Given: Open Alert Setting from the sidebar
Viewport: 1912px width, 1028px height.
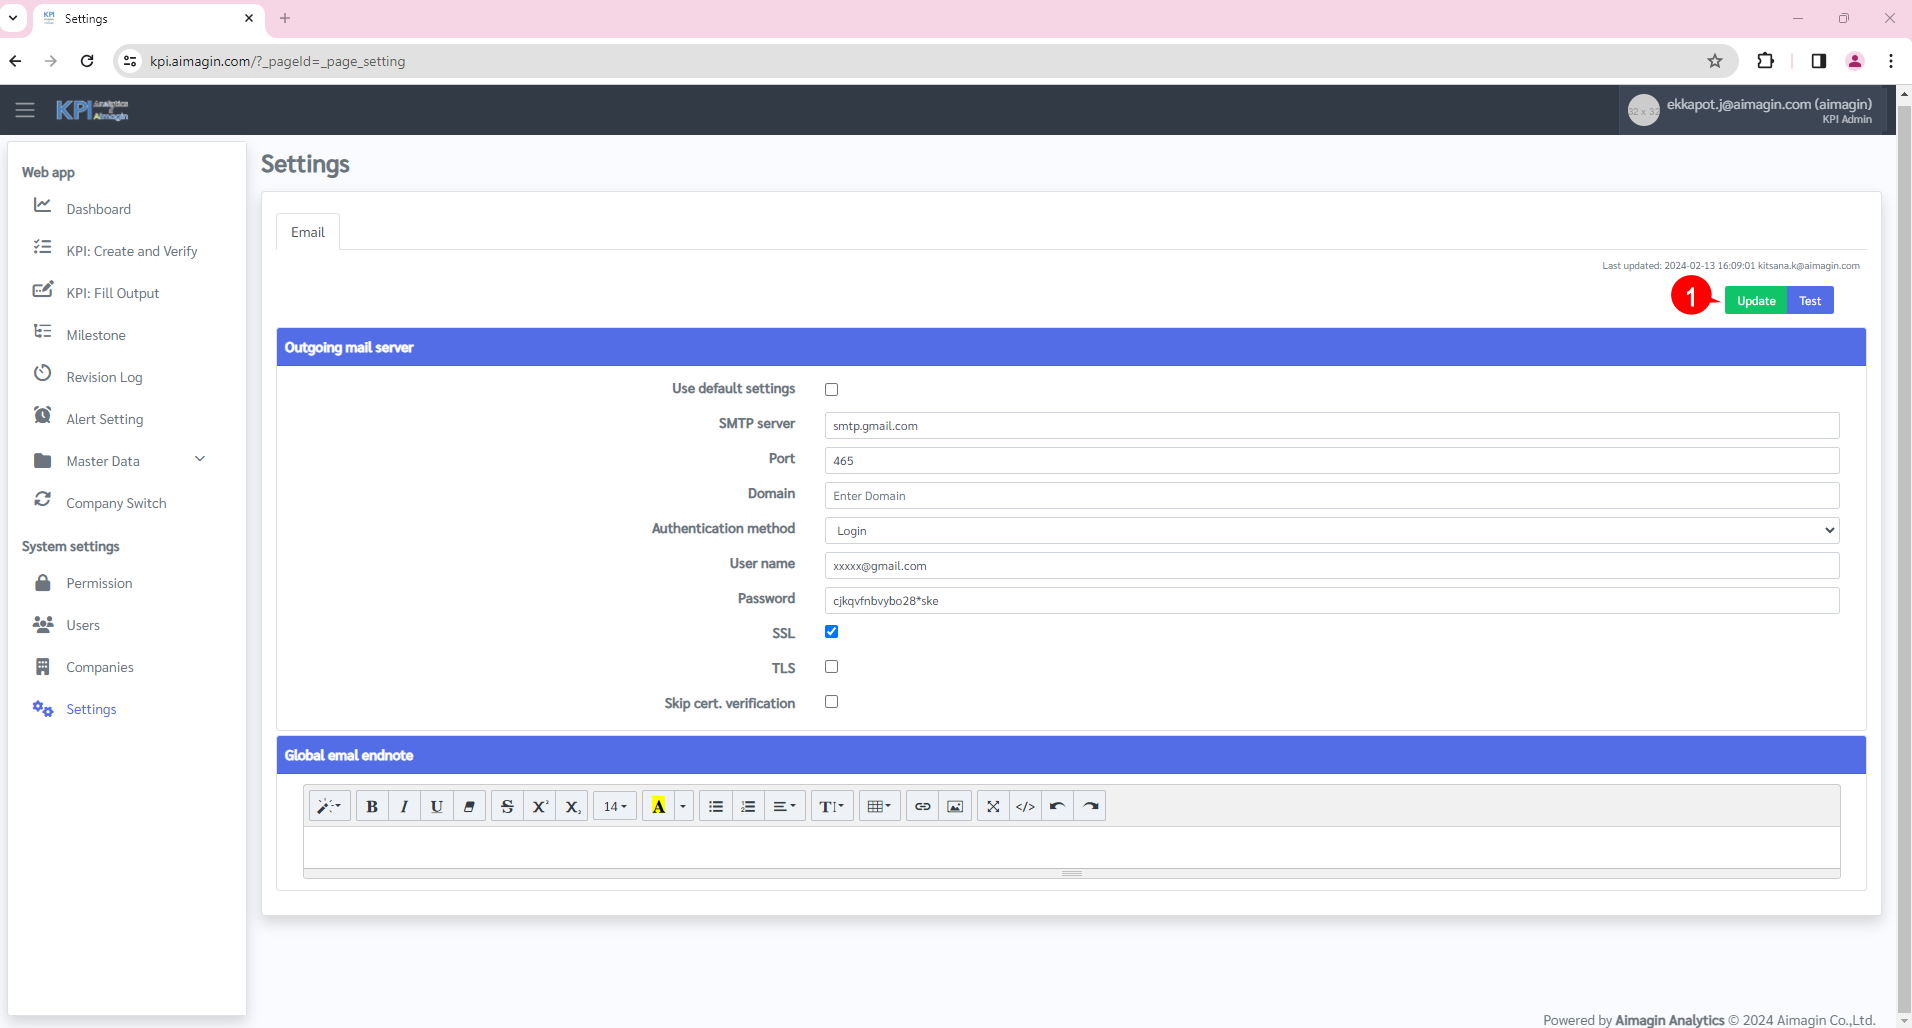Looking at the screenshot, I should tap(104, 418).
